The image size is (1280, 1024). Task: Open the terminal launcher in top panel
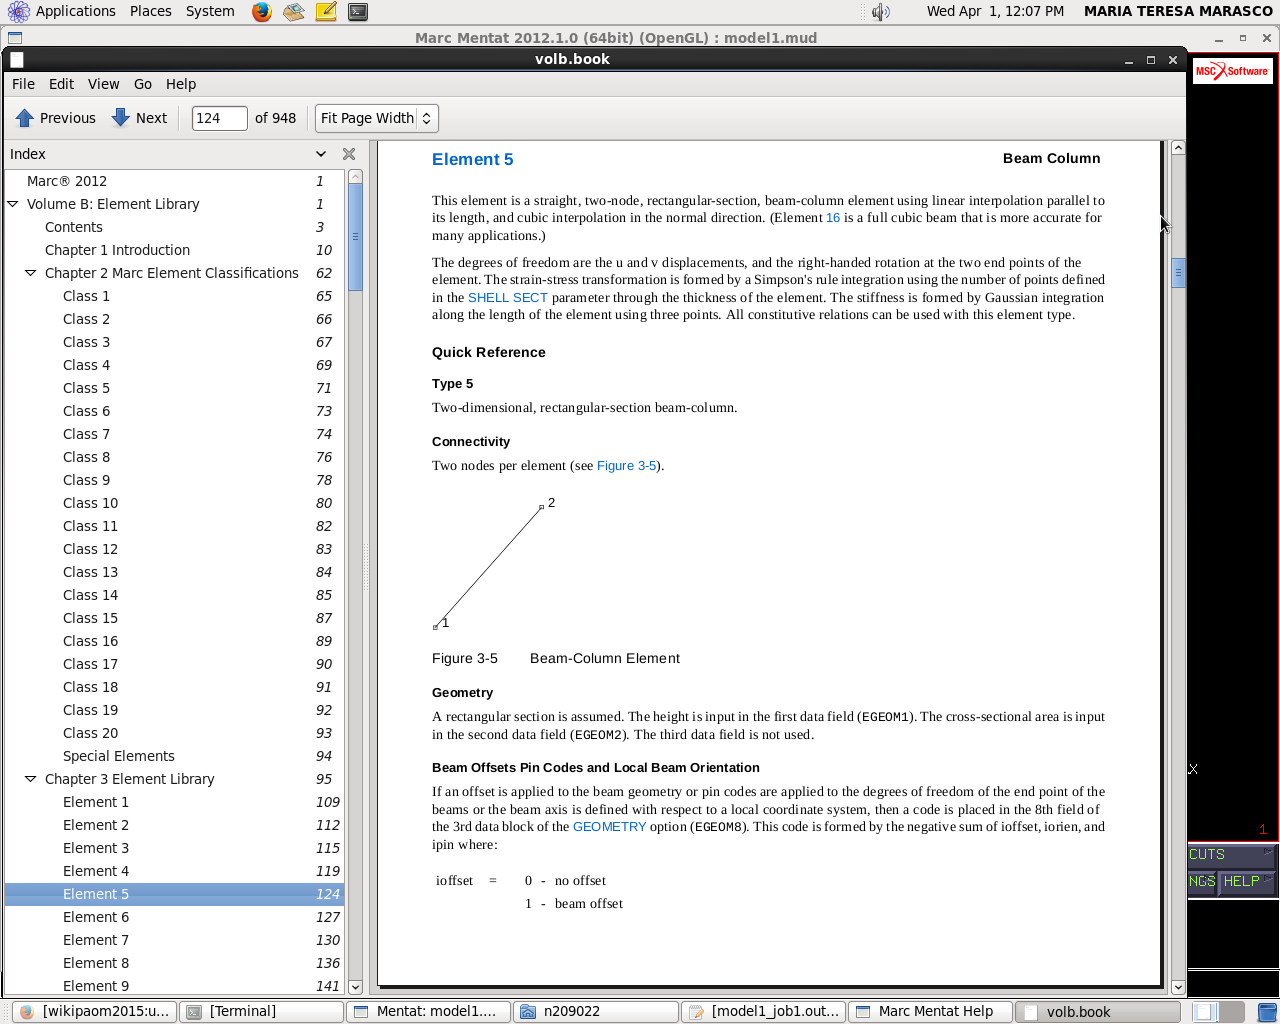point(358,12)
